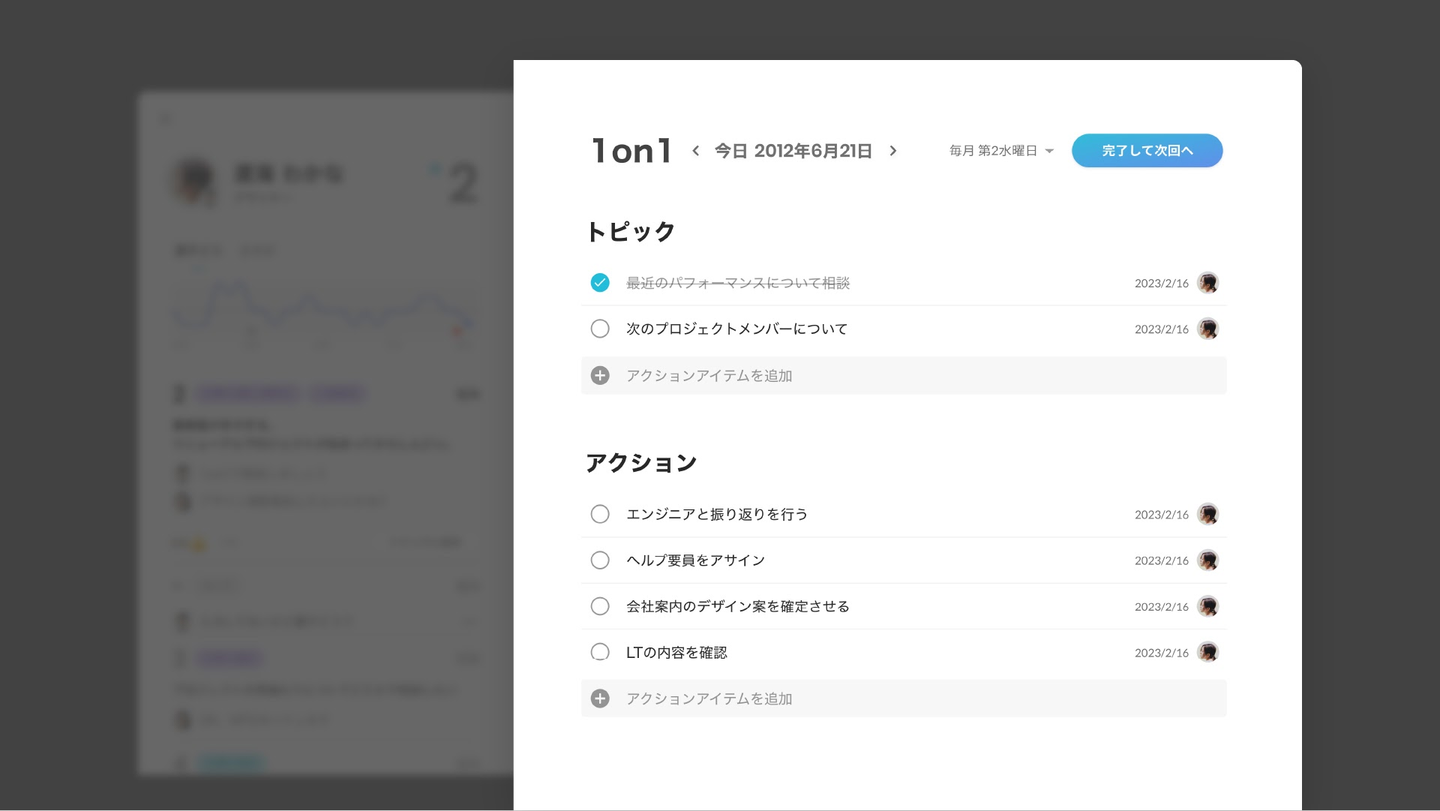Screen dimensions: 1440x811
Task: Check the エンジニアと振り返りを行う action
Action: pos(600,514)
